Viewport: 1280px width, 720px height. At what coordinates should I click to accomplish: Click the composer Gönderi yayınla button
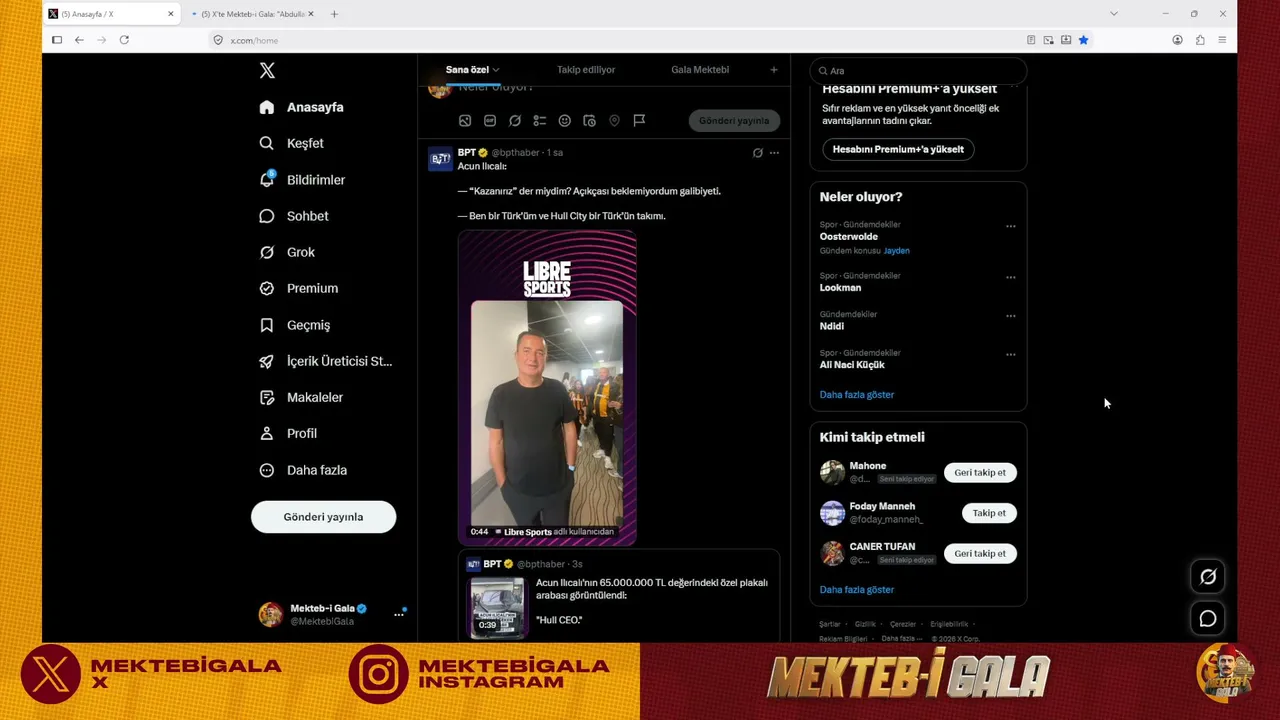(x=734, y=121)
